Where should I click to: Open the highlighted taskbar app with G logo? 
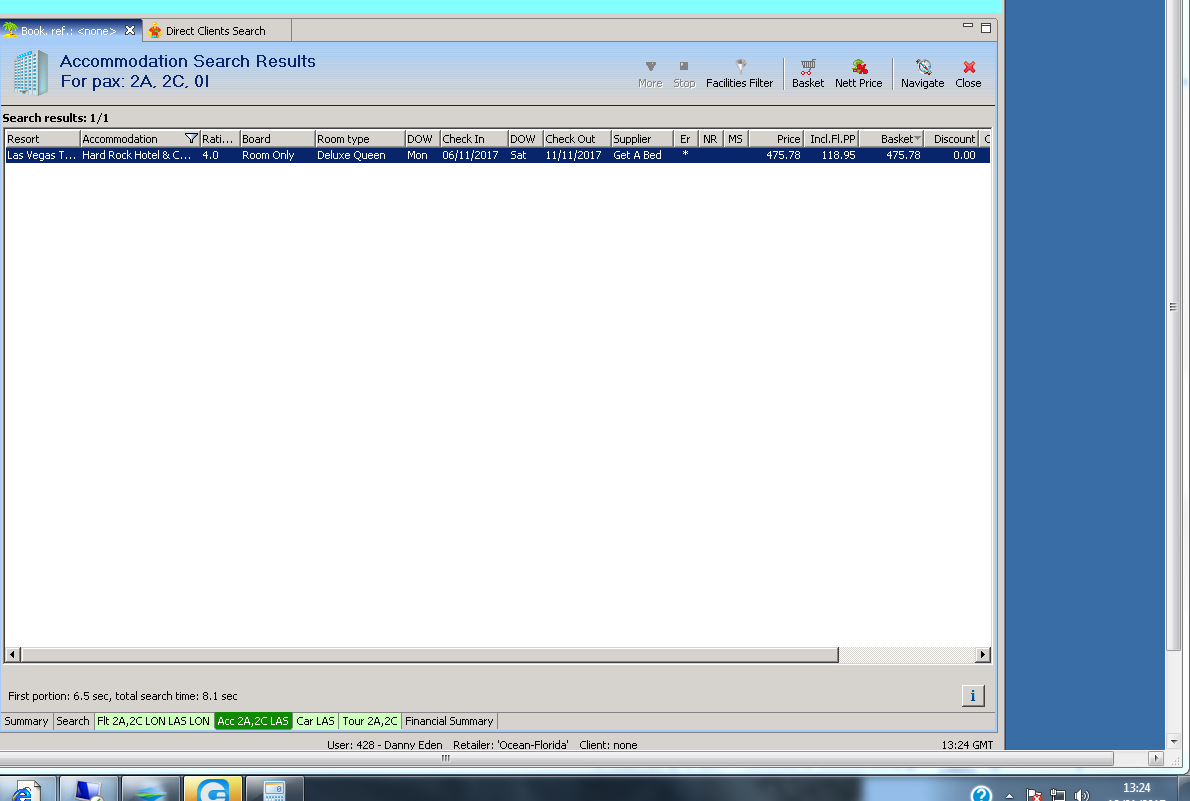pos(213,789)
